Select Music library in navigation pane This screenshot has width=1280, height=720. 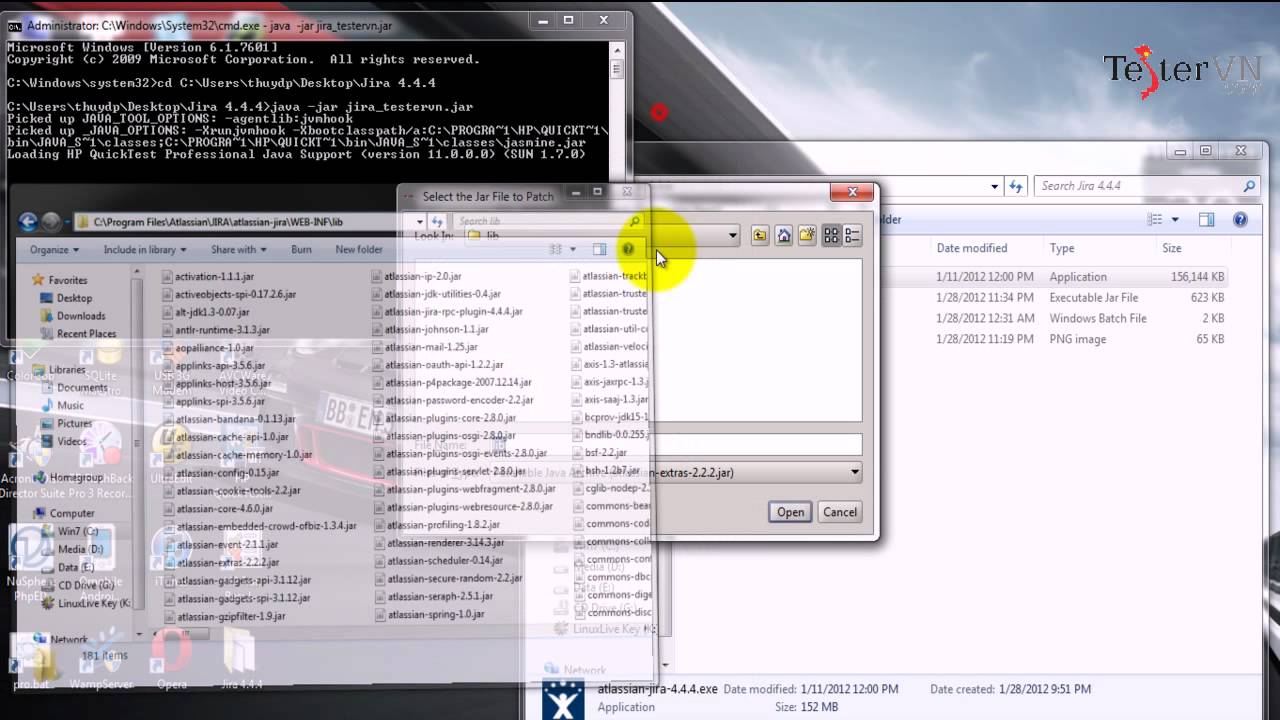point(70,405)
